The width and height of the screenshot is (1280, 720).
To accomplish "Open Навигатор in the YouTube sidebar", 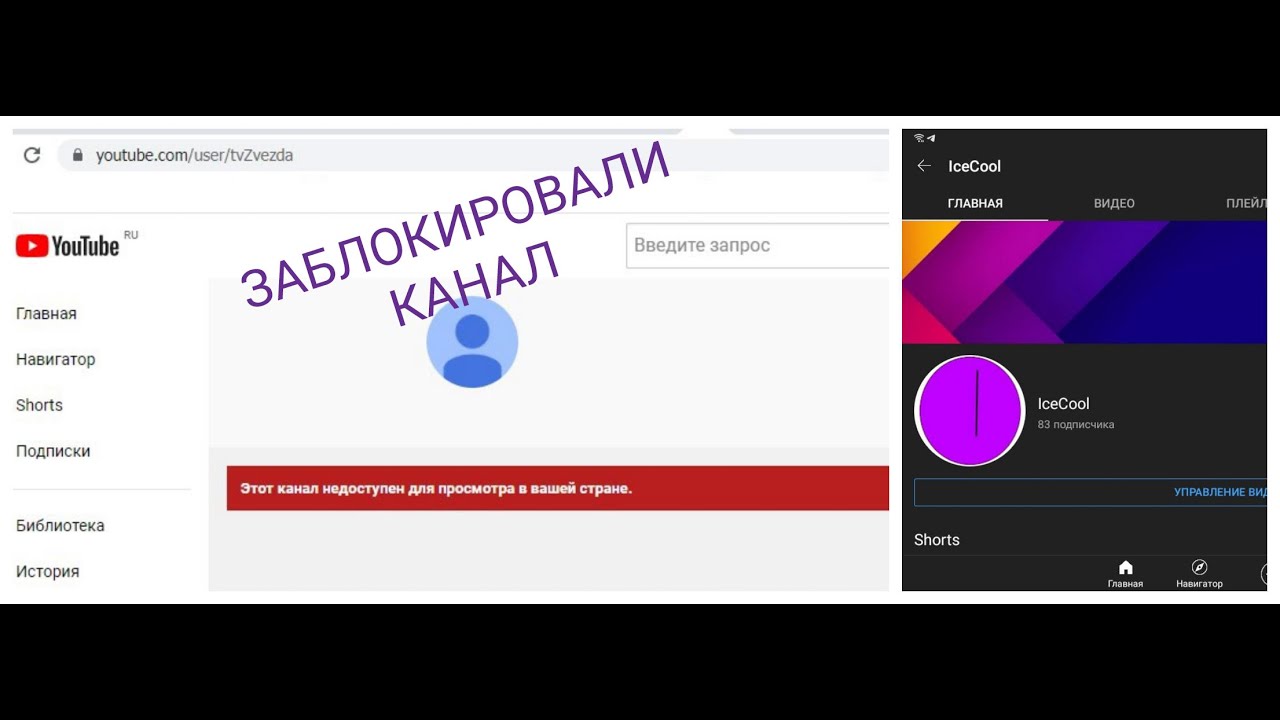I will pyautogui.click(x=56, y=359).
